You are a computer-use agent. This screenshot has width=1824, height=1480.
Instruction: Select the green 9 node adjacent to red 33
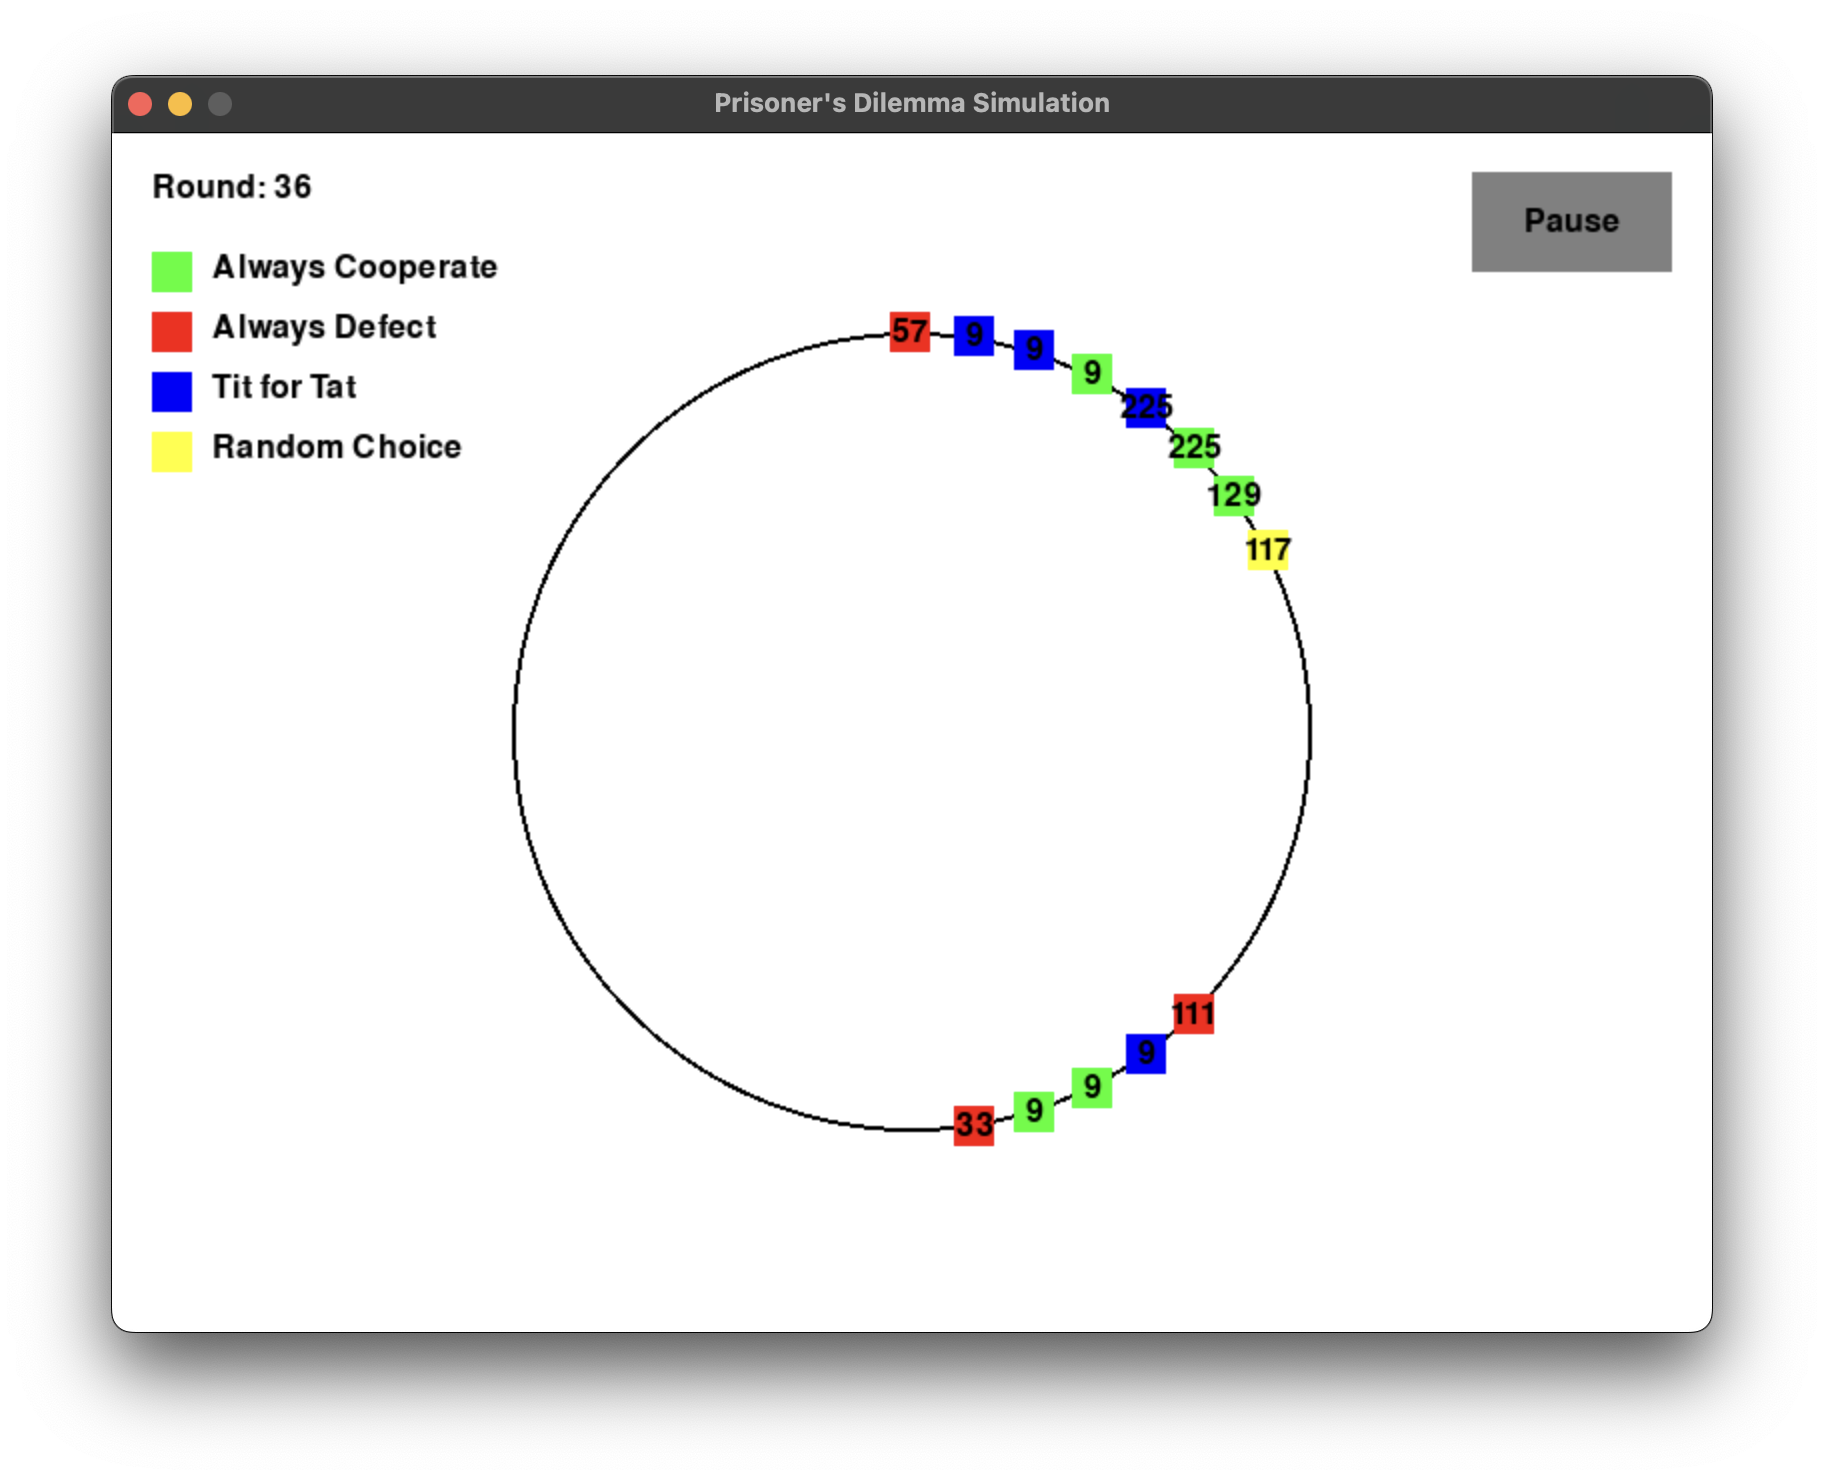point(1034,1111)
